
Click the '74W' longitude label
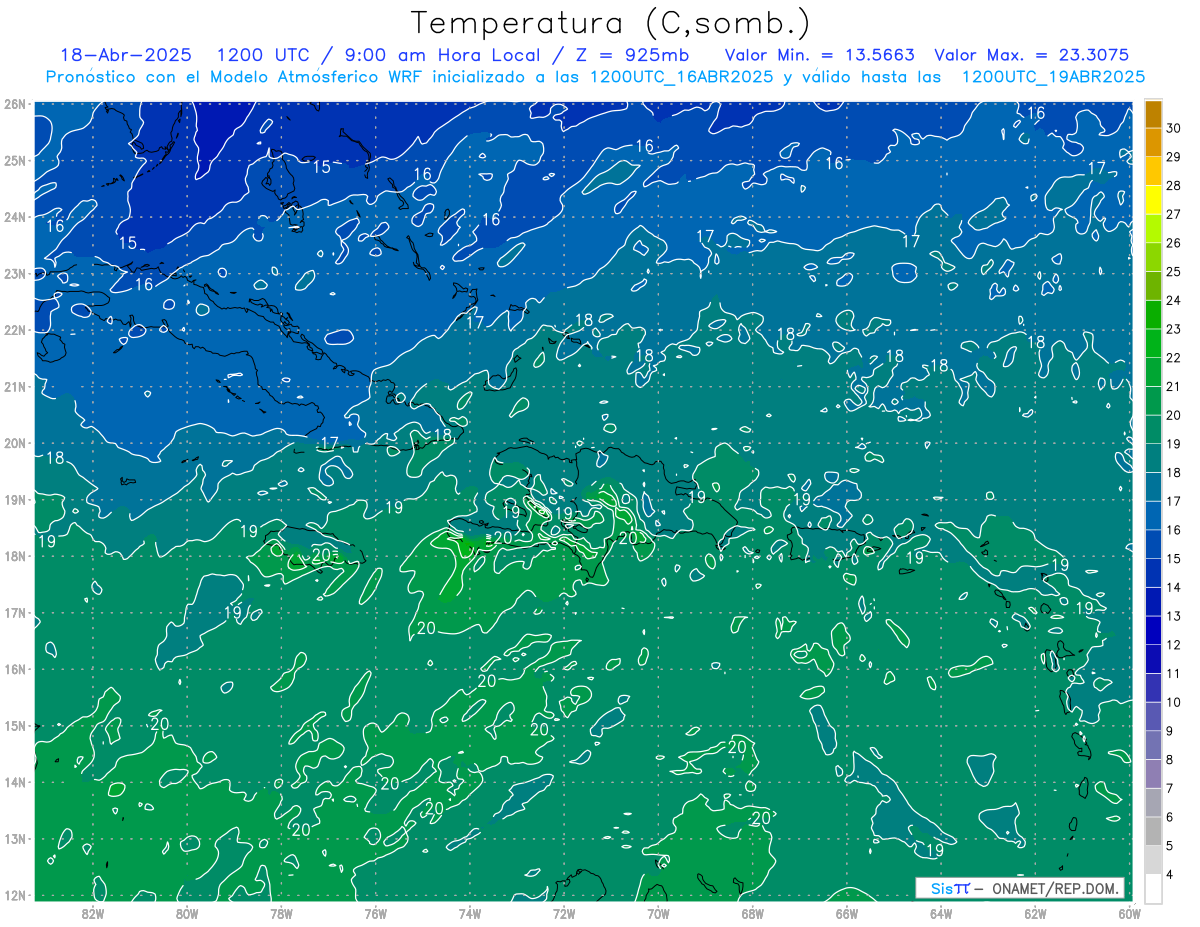tap(469, 913)
